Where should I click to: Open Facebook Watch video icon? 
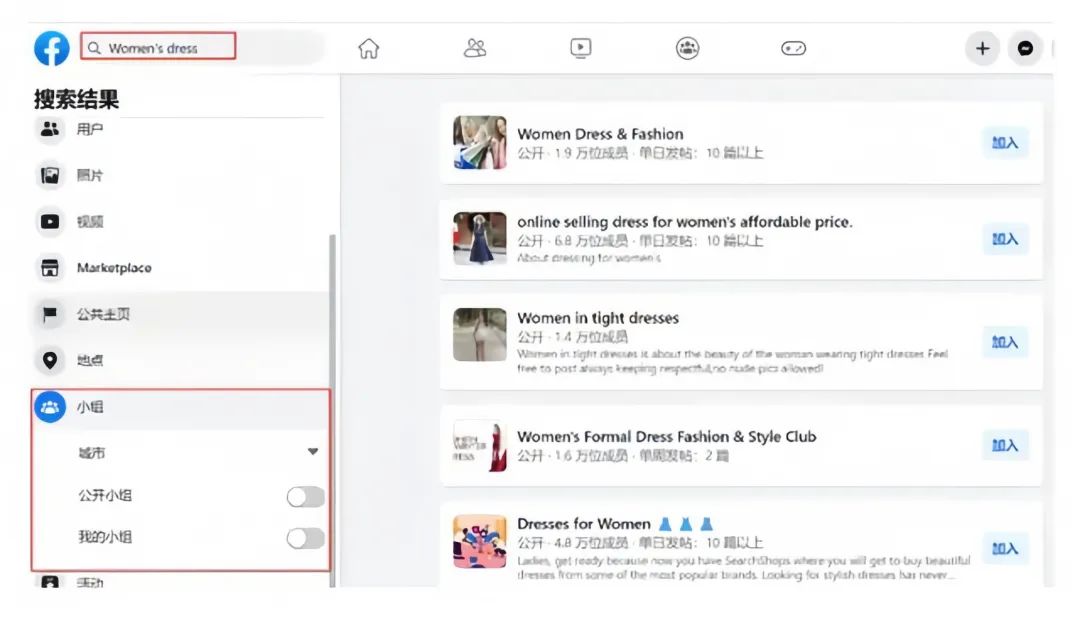click(x=581, y=47)
